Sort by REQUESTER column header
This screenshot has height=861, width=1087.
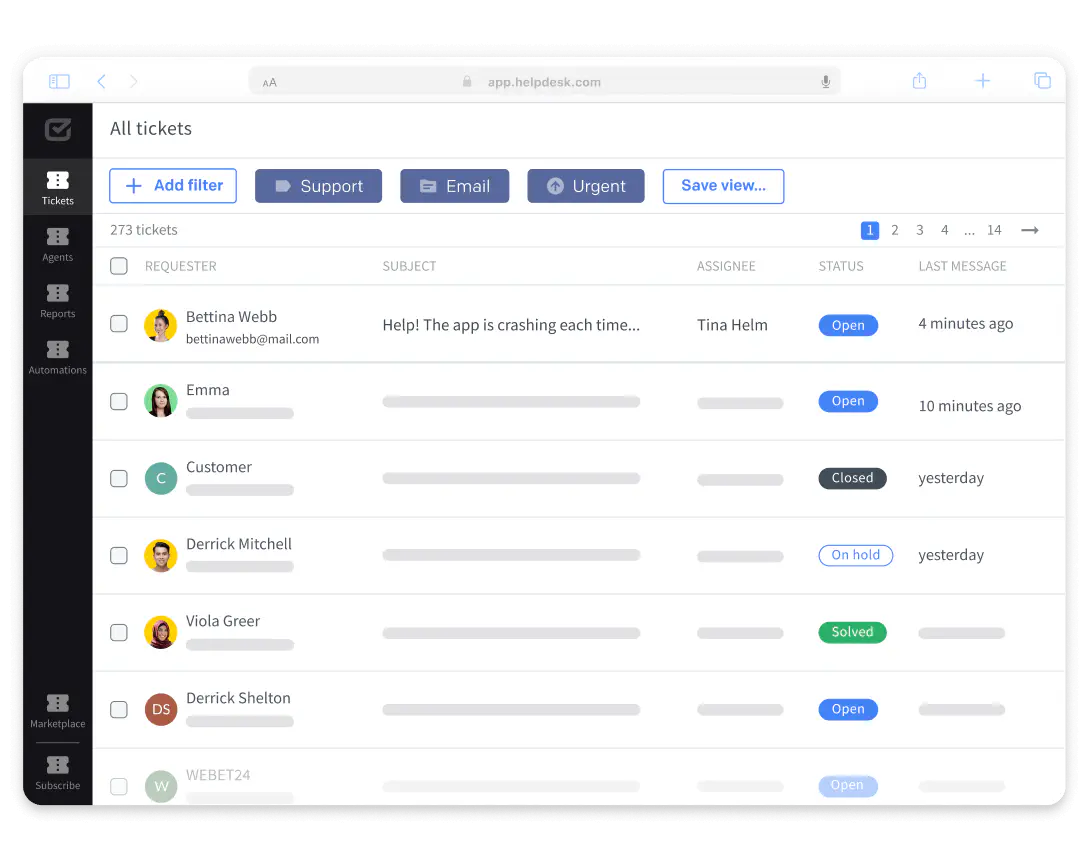coord(180,266)
